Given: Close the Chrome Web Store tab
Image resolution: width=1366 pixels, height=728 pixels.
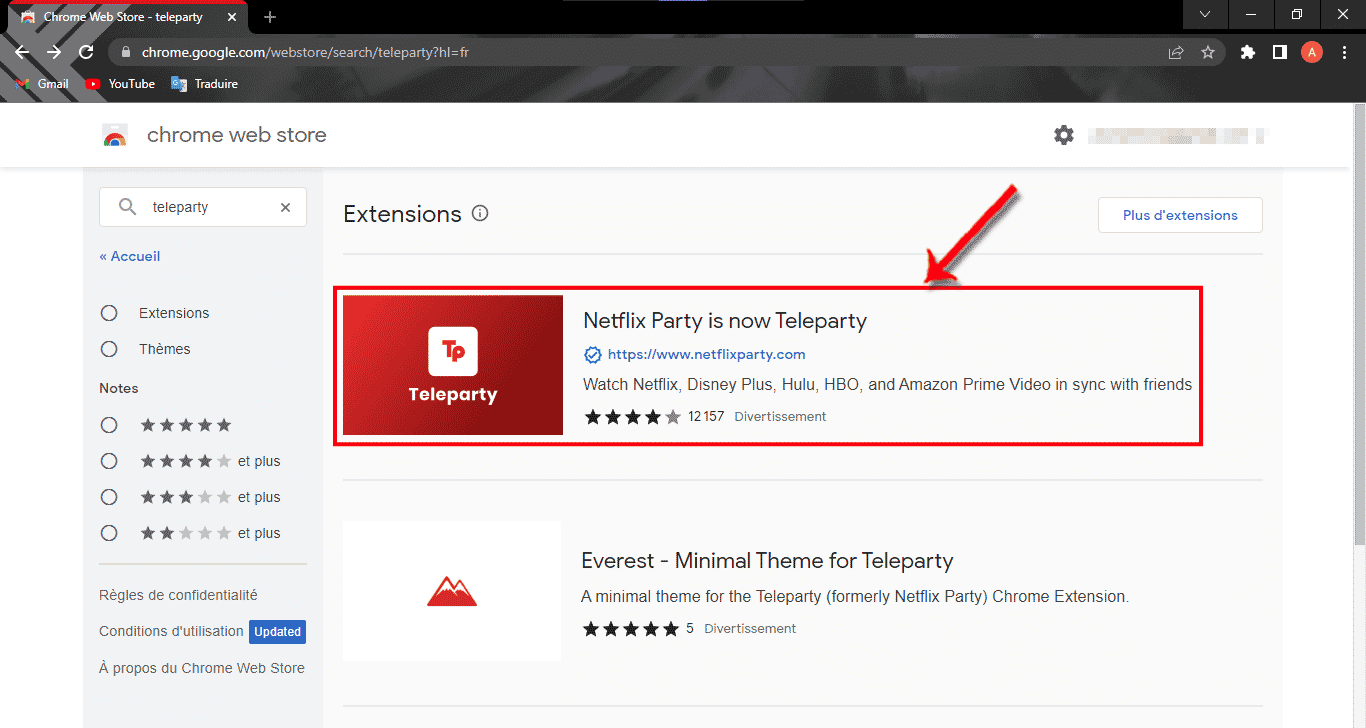Looking at the screenshot, I should [231, 17].
